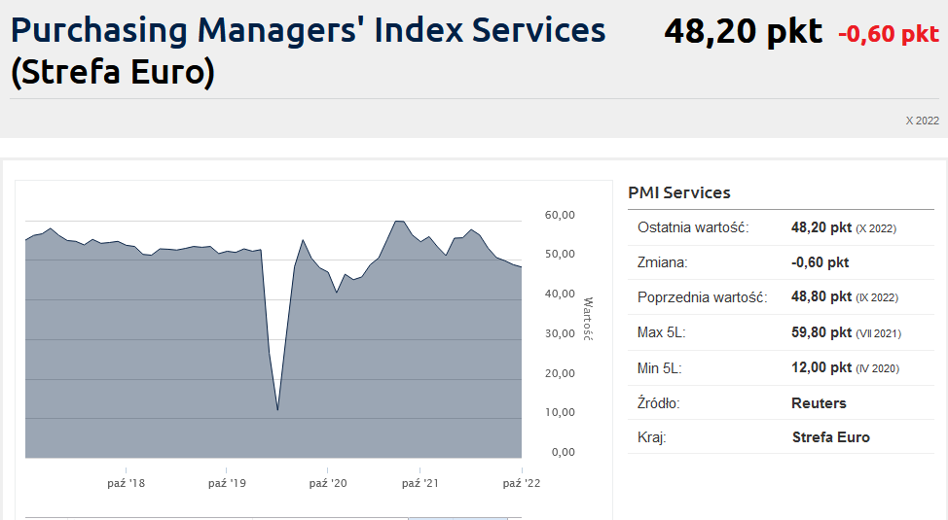Click the Poprzednia wartość 48,80 pkt value
948x520 pixels.
tap(821, 297)
